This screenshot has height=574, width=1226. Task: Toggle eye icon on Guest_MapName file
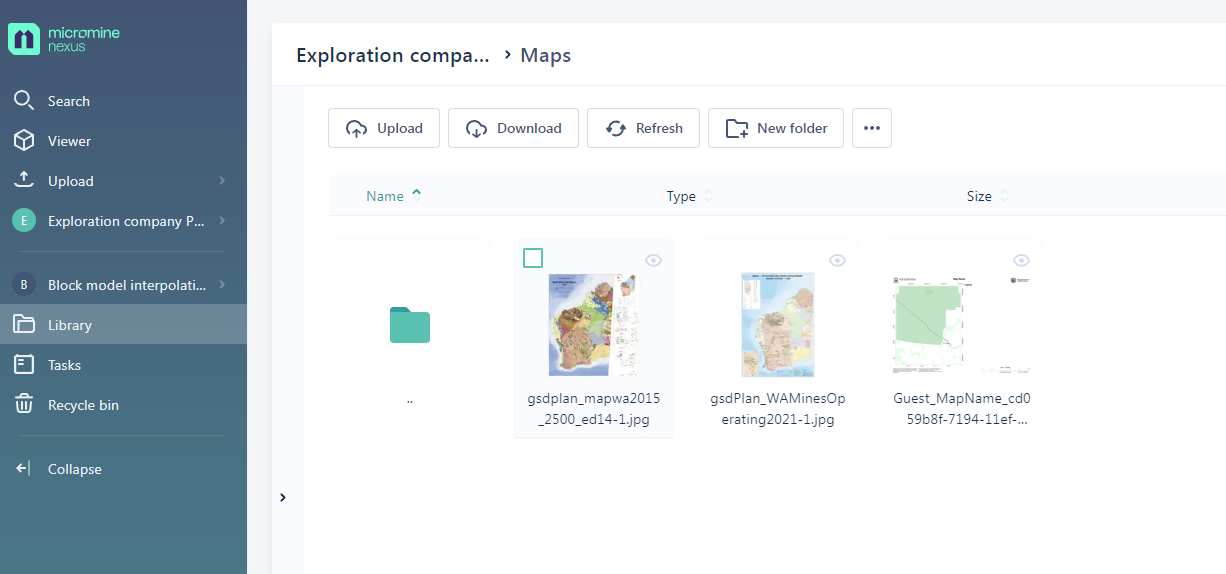point(1021,260)
